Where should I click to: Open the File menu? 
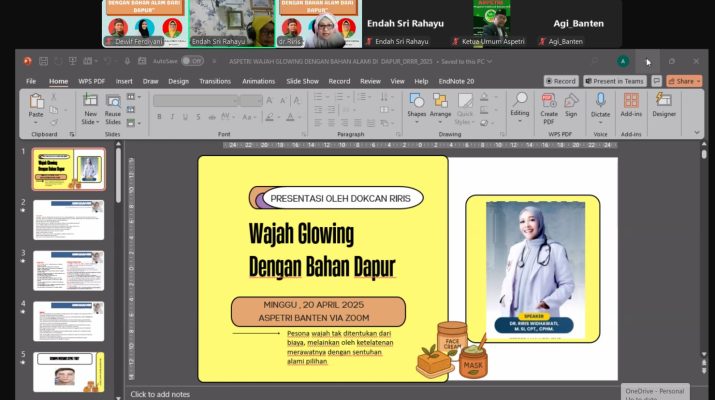point(31,81)
